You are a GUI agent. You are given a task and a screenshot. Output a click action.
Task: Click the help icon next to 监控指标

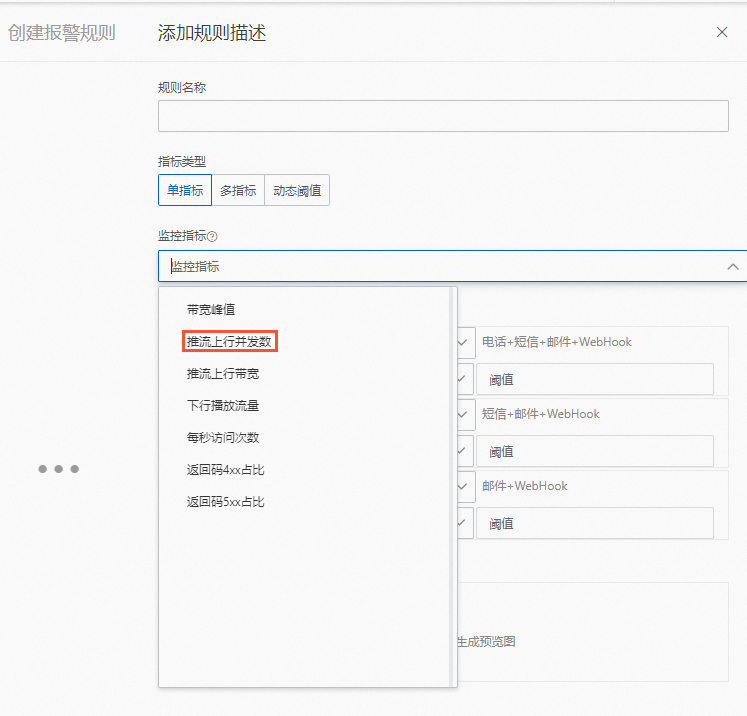[212, 236]
